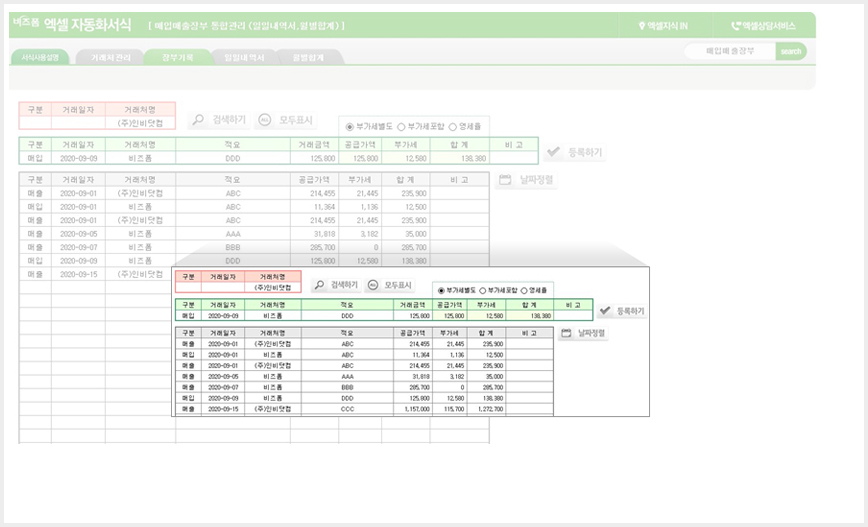Click the magnifier 검색하기 button on the faded sheet
868x527 pixels.
pos(219,120)
